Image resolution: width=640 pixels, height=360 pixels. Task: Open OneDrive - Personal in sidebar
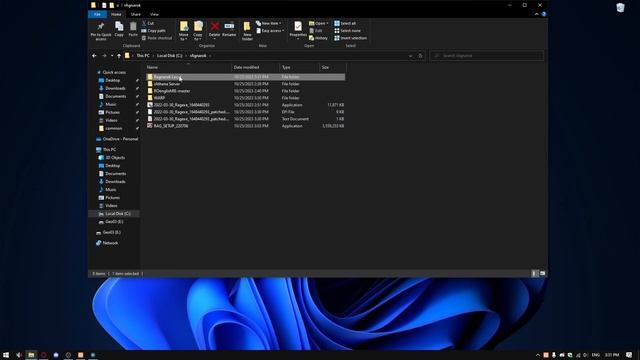(117, 139)
